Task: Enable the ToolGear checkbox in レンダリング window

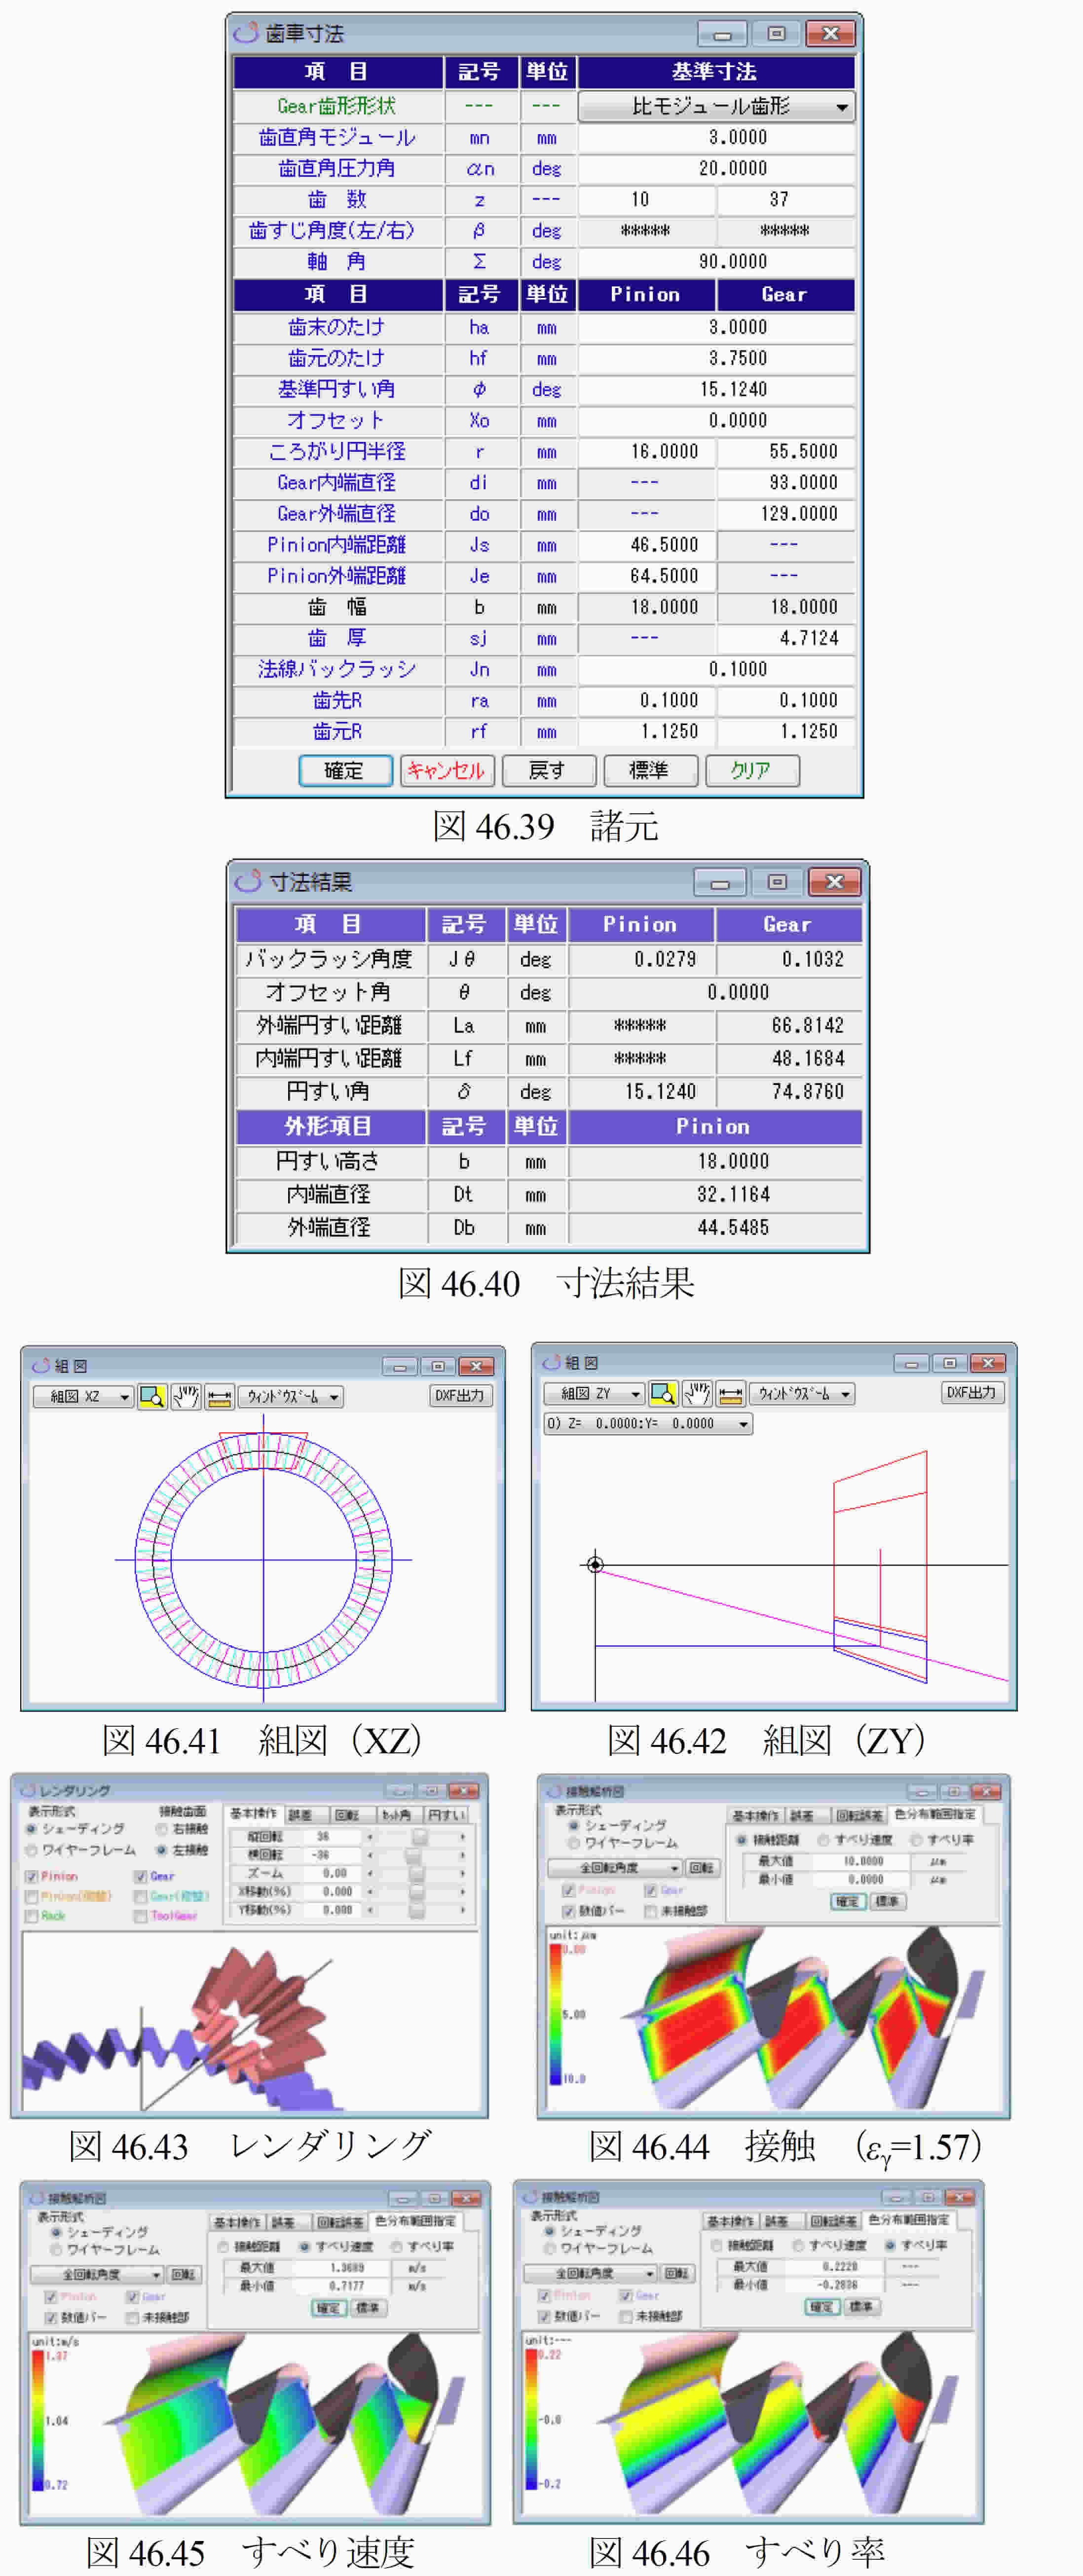Action: pyautogui.click(x=141, y=1916)
